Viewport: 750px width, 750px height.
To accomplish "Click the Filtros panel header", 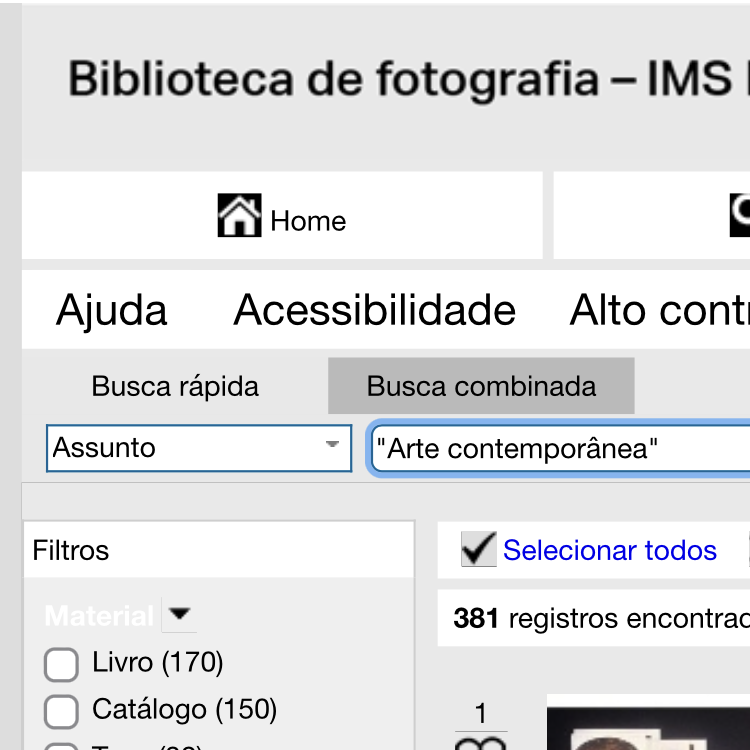I will click(x=219, y=550).
